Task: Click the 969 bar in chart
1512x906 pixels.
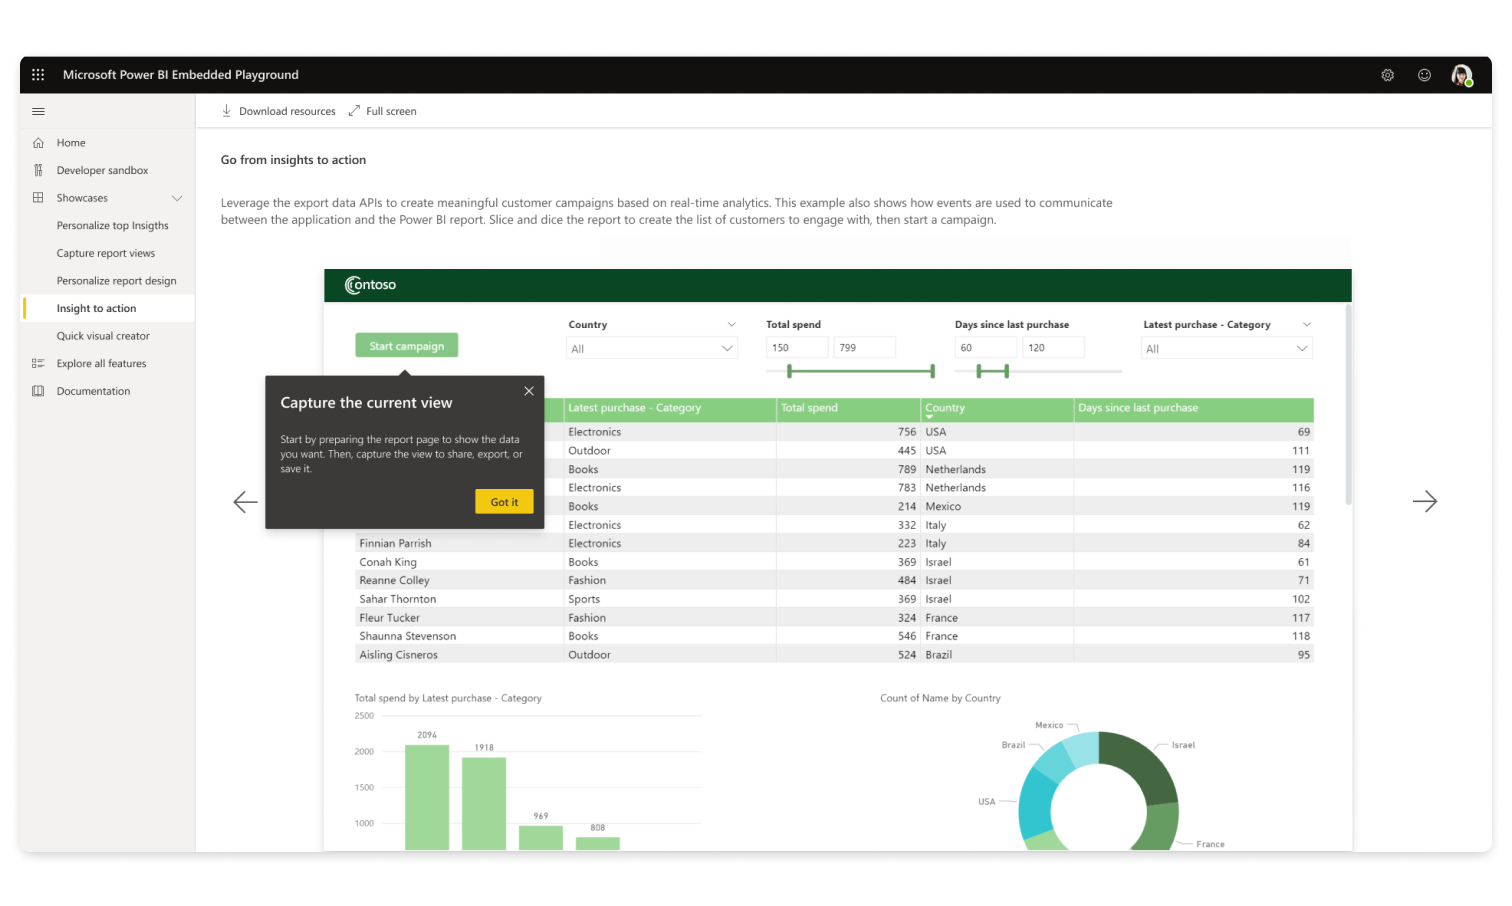Action: coord(541,838)
